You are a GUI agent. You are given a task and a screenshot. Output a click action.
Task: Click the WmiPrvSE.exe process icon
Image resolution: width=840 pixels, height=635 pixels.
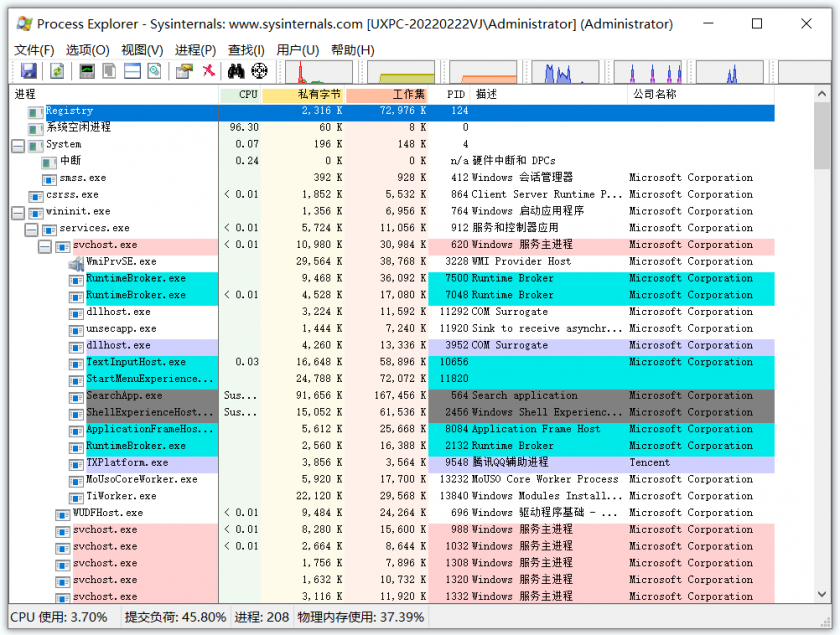pyautogui.click(x=76, y=262)
